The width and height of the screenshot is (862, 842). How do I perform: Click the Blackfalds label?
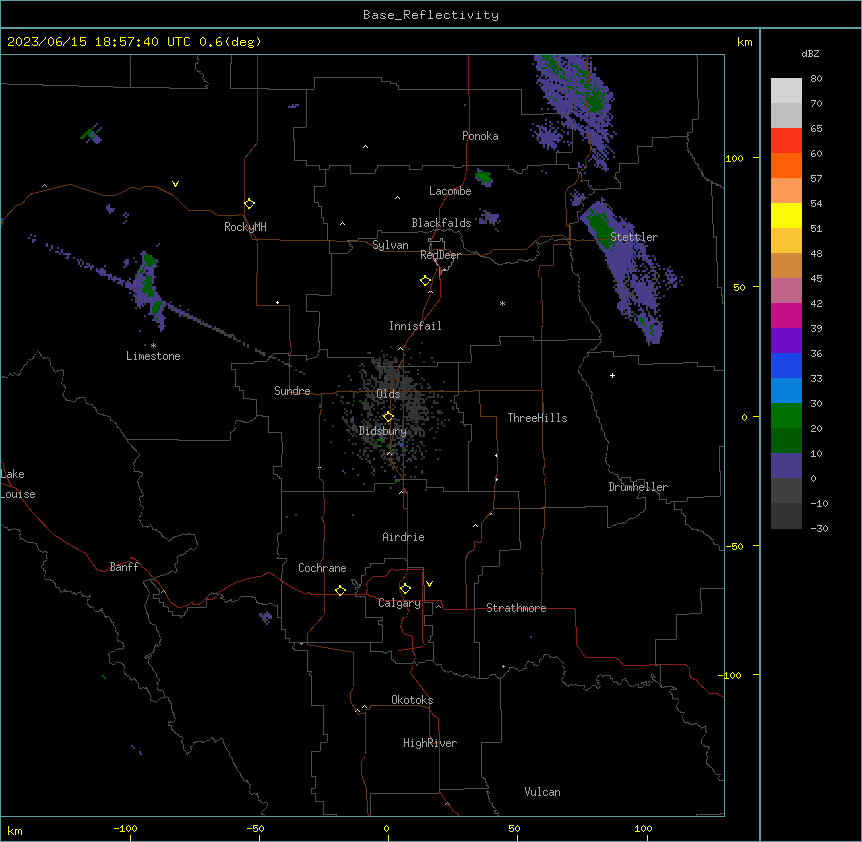click(x=441, y=223)
